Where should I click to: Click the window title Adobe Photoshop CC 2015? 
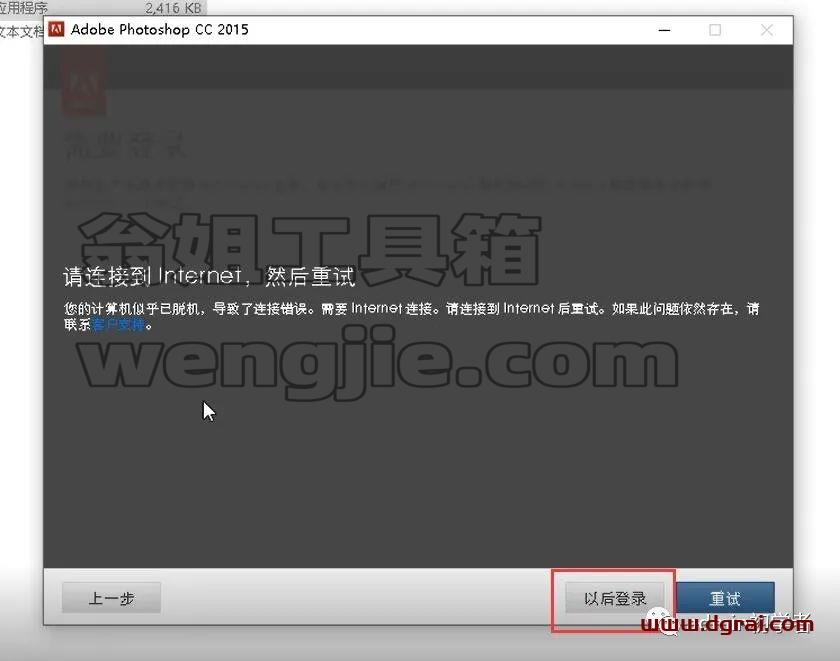coord(160,29)
